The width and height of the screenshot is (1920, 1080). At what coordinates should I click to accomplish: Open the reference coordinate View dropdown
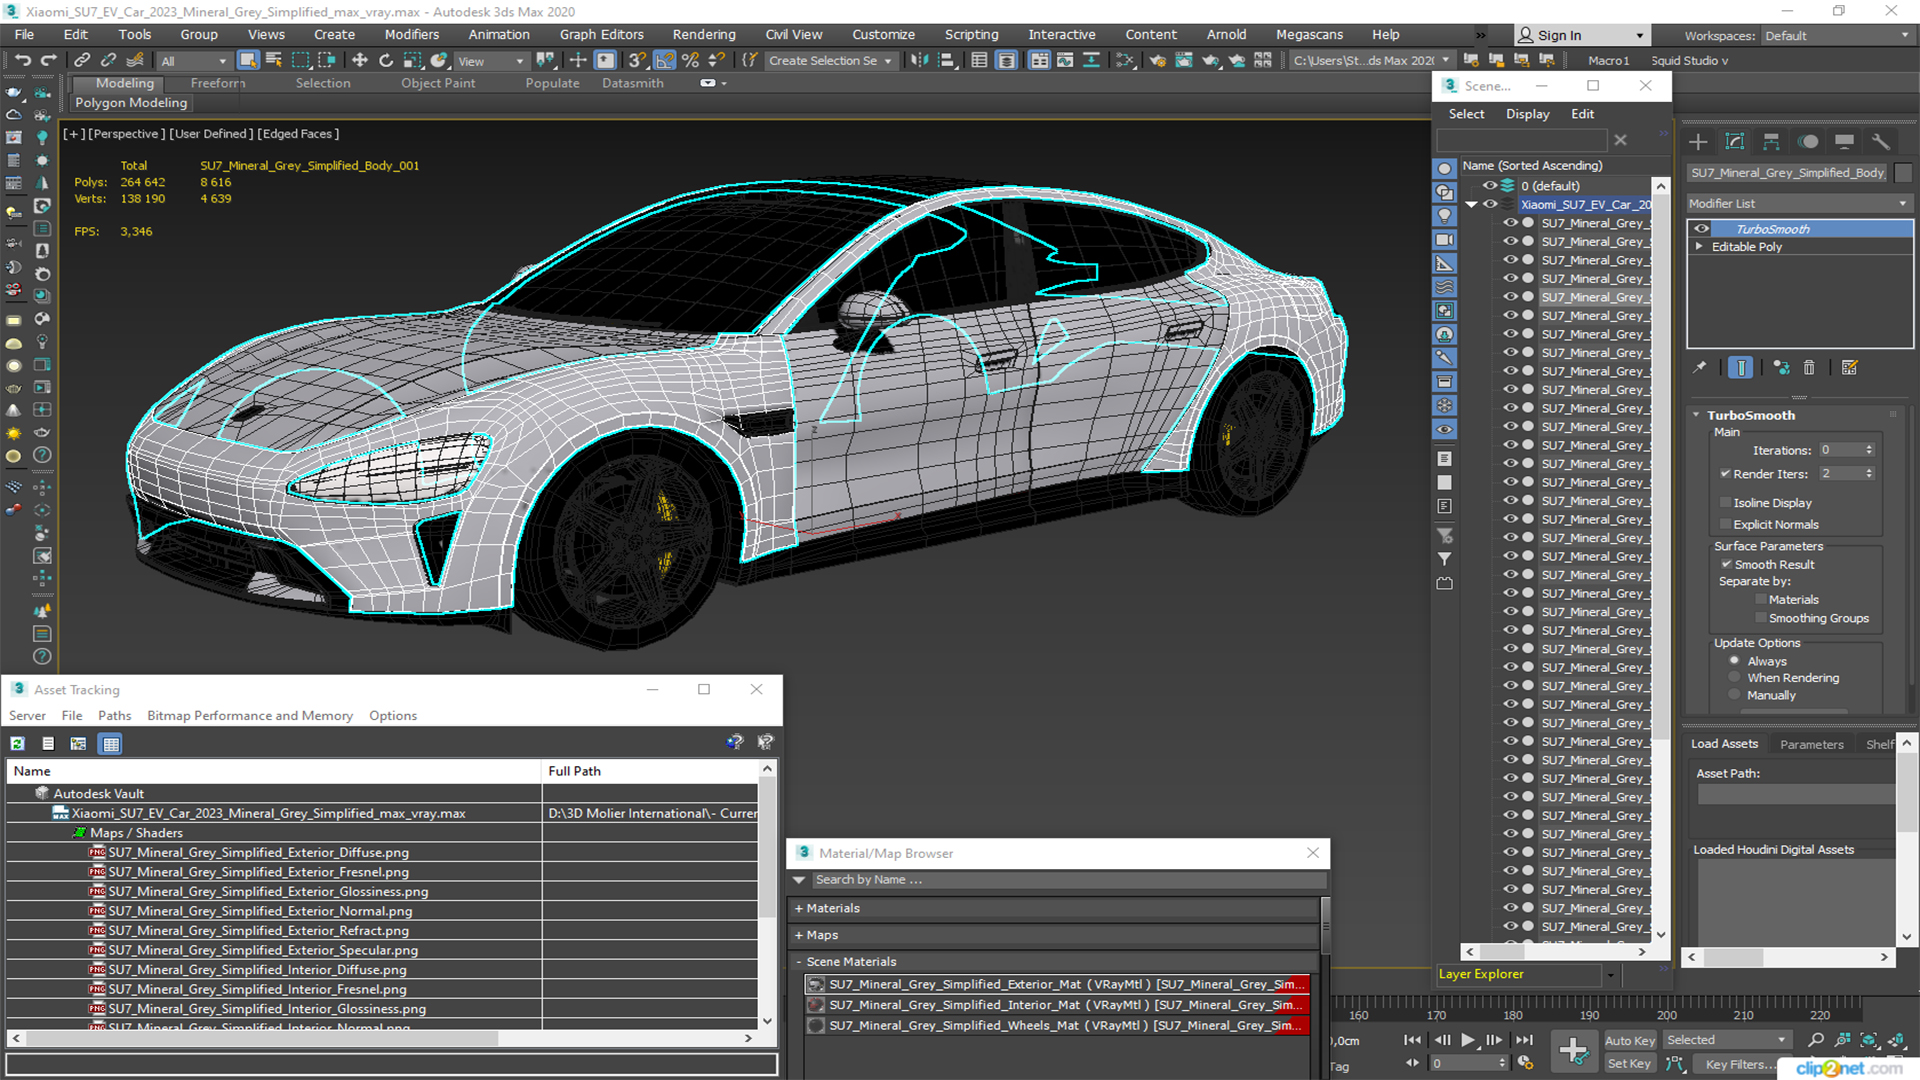491,61
